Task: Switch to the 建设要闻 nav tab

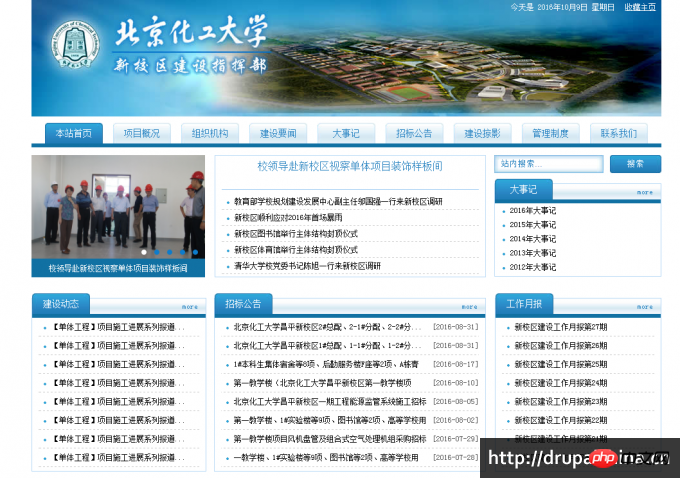Action: pos(278,133)
